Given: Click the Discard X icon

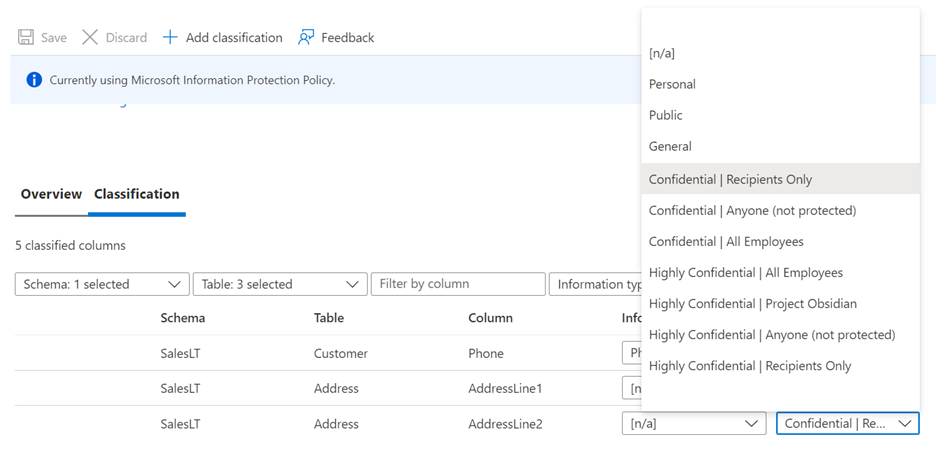Looking at the screenshot, I should (x=90, y=37).
